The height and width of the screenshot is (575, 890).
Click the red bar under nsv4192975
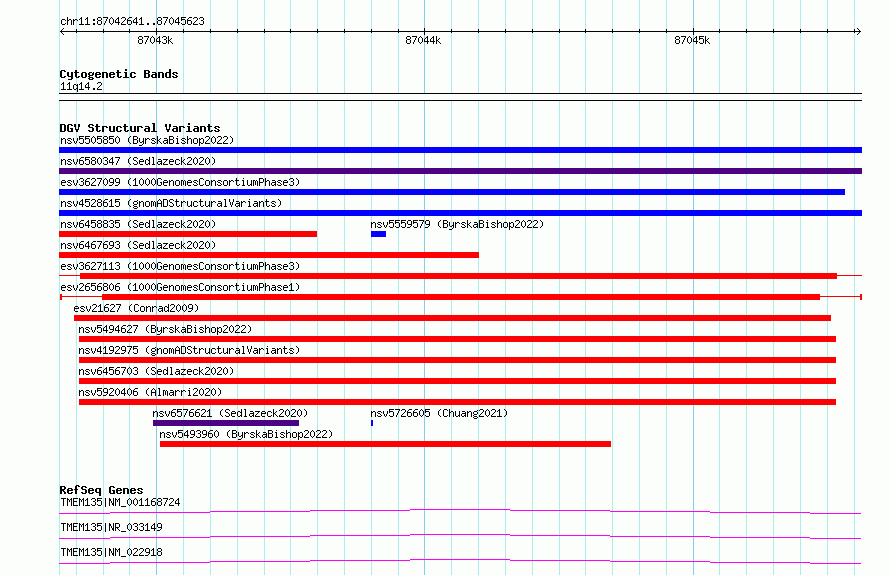[x=457, y=360]
